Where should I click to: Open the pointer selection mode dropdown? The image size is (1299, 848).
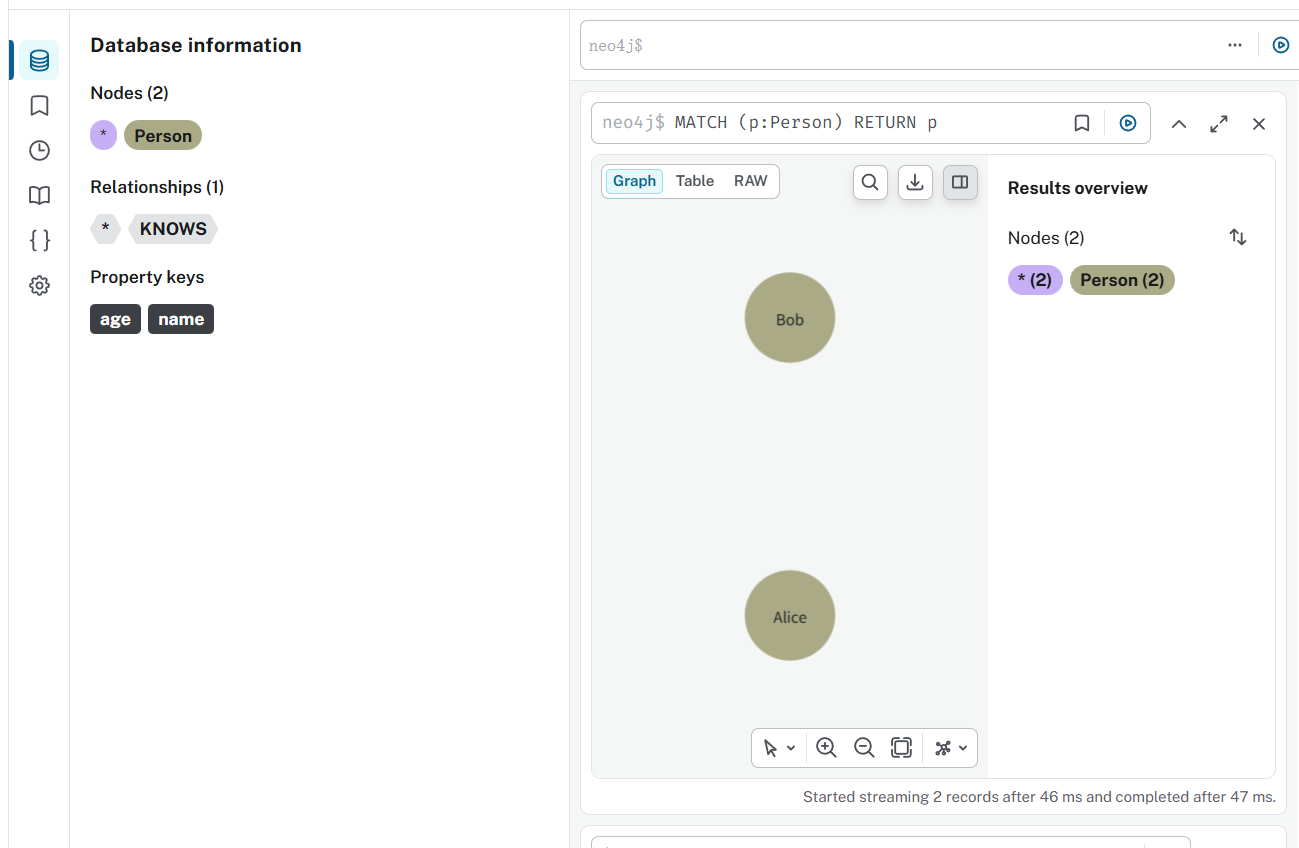(779, 748)
